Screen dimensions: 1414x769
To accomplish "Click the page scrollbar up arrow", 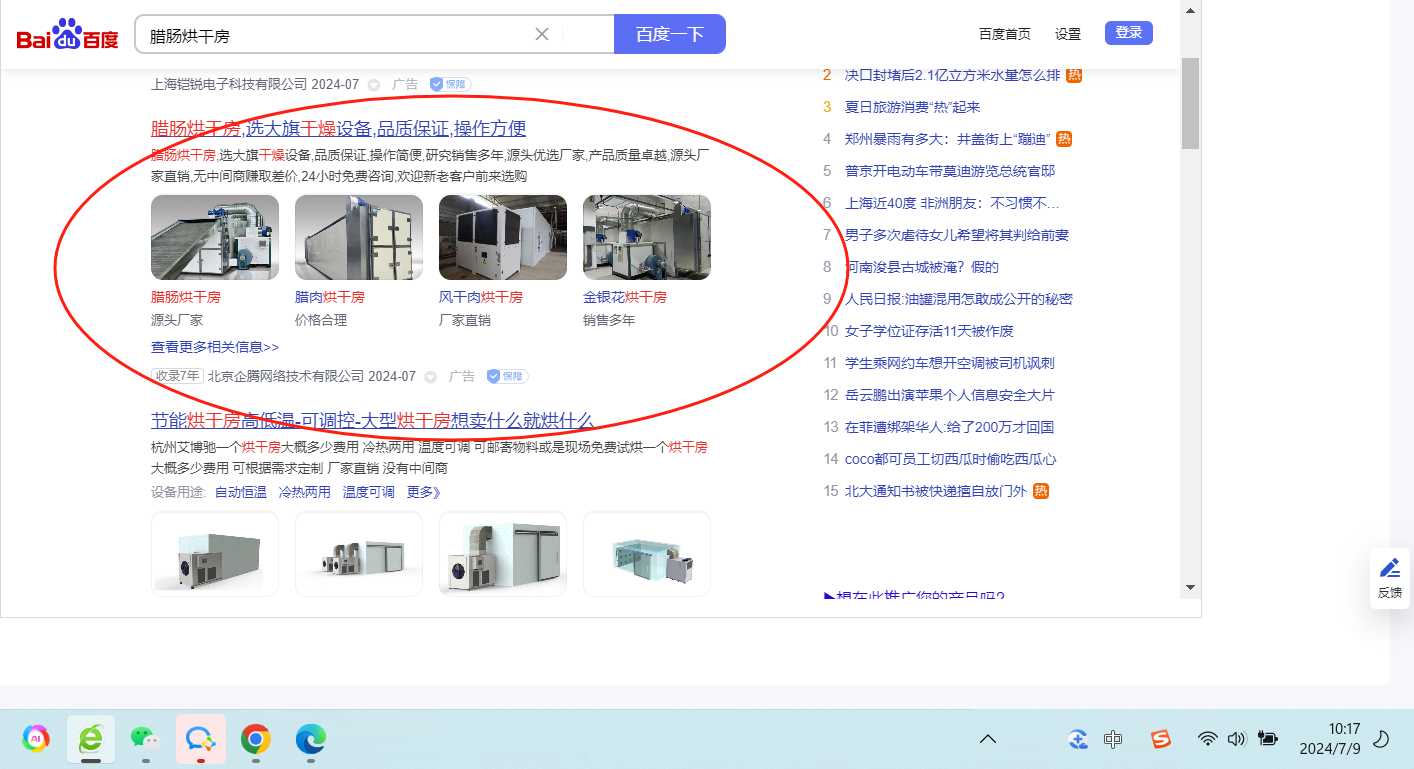I will [1190, 10].
